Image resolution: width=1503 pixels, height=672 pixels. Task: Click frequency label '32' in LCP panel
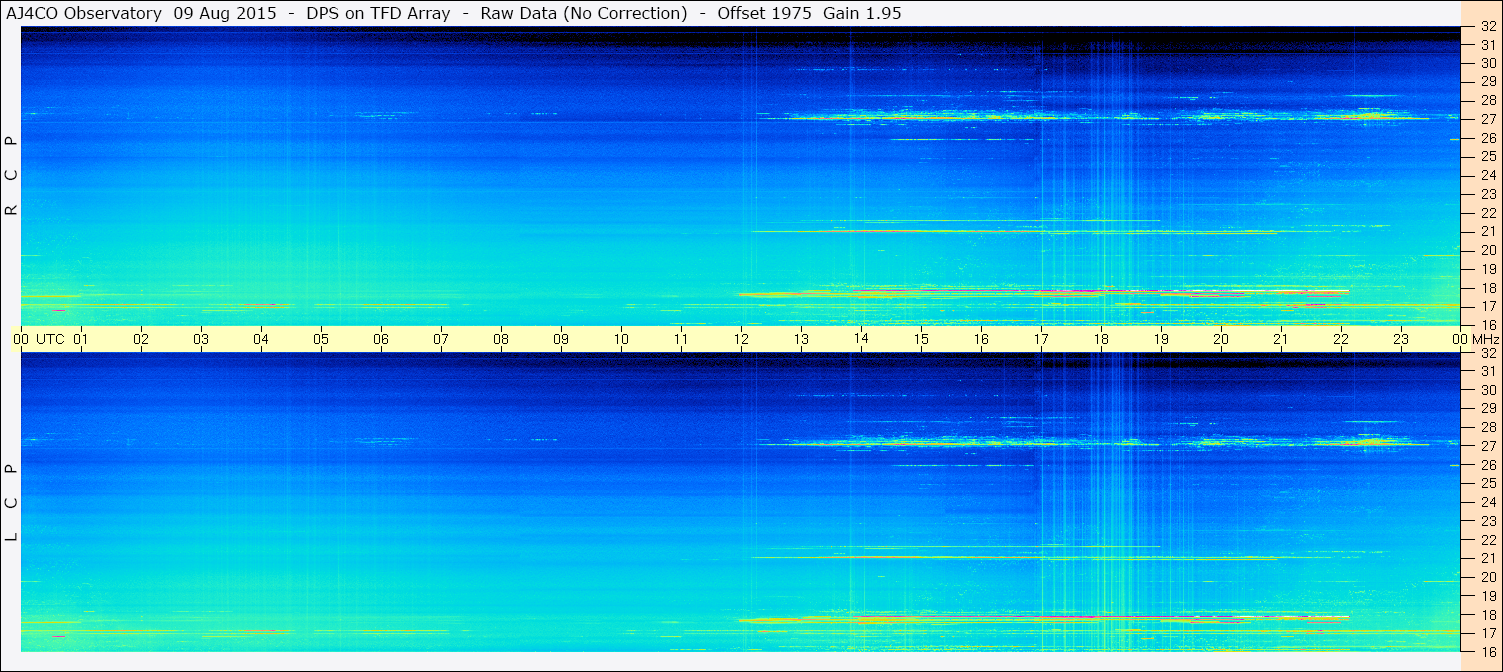click(1487, 353)
